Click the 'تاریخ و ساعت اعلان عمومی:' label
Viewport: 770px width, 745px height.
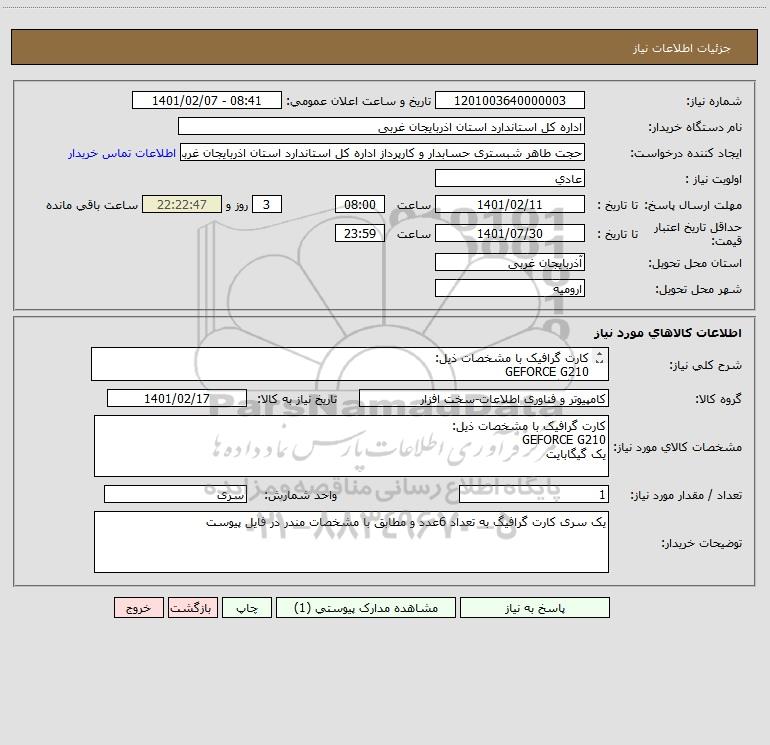pos(359,102)
